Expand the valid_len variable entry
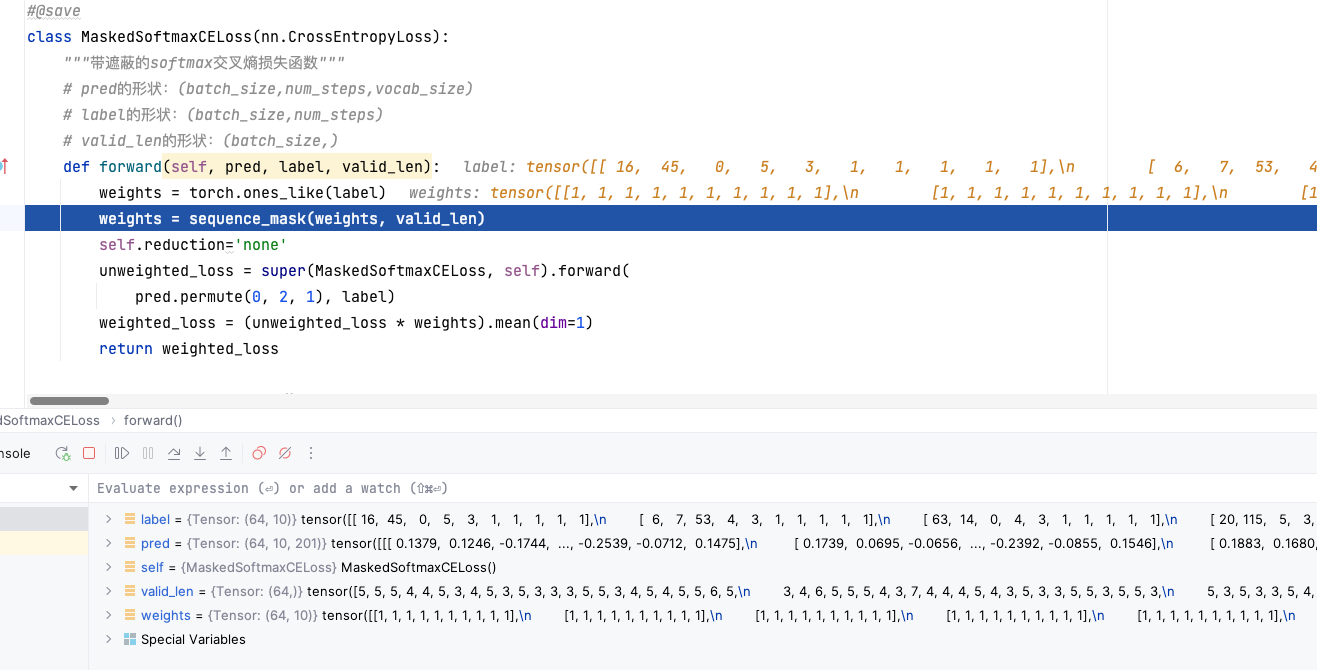 107,591
